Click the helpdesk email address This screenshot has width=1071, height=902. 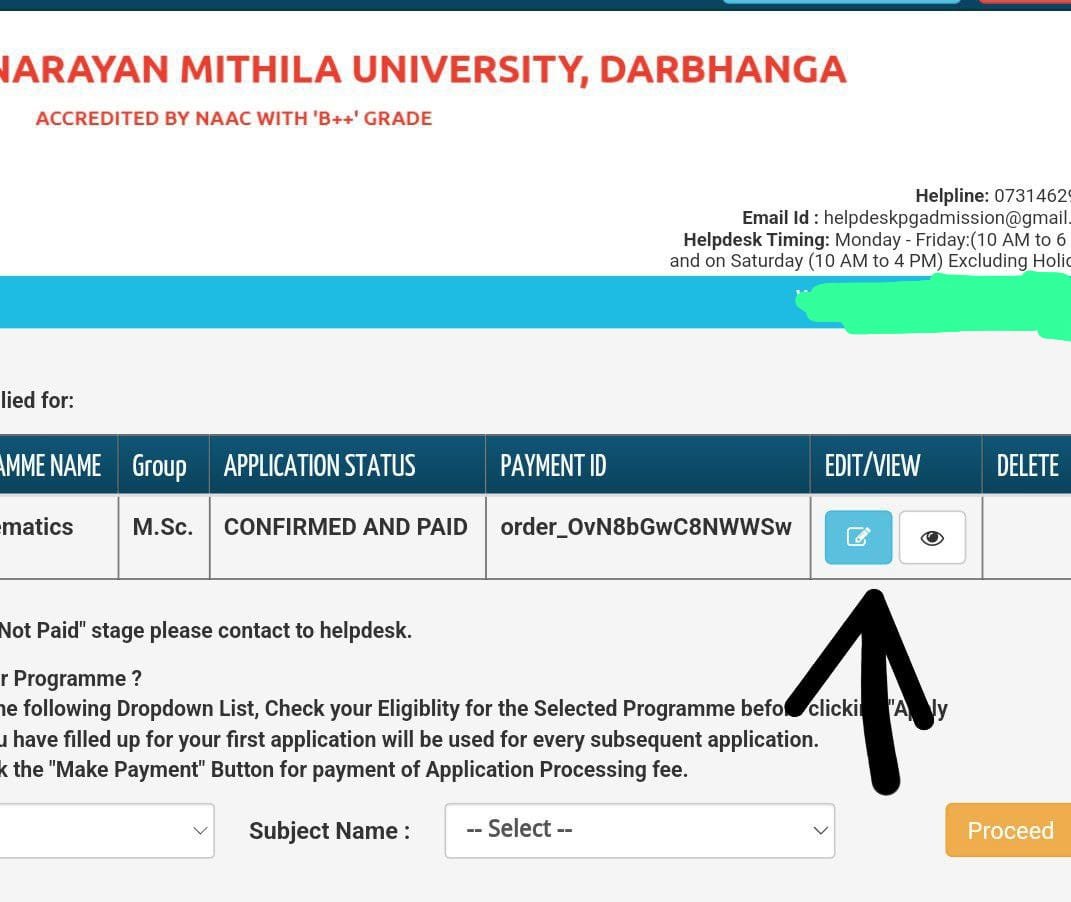[x=946, y=218]
